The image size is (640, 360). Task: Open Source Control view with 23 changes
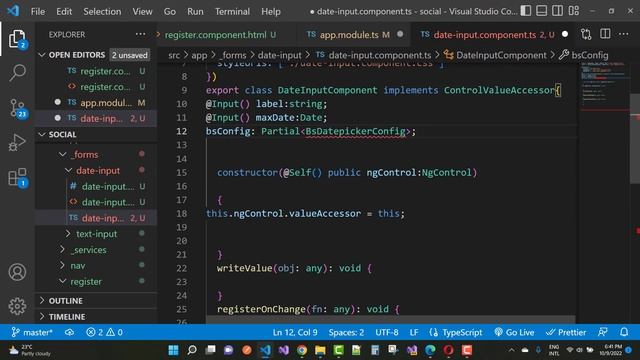coord(18,109)
